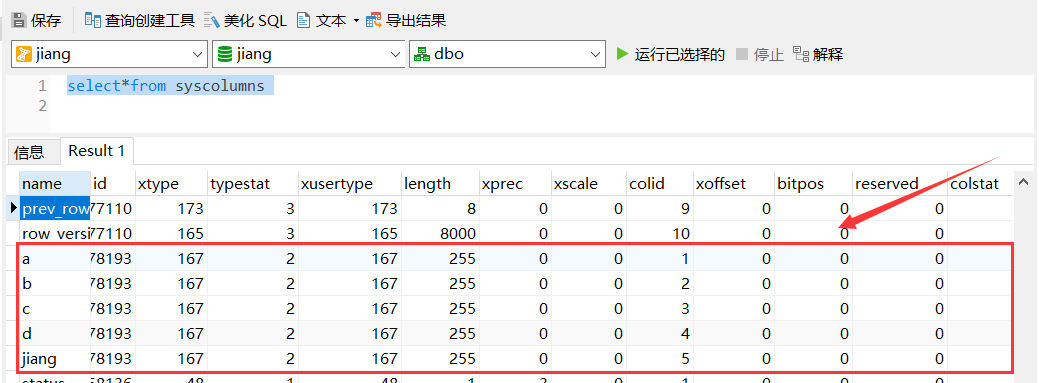Click the bitpos column header
1039x383 pixels.
(x=812, y=184)
